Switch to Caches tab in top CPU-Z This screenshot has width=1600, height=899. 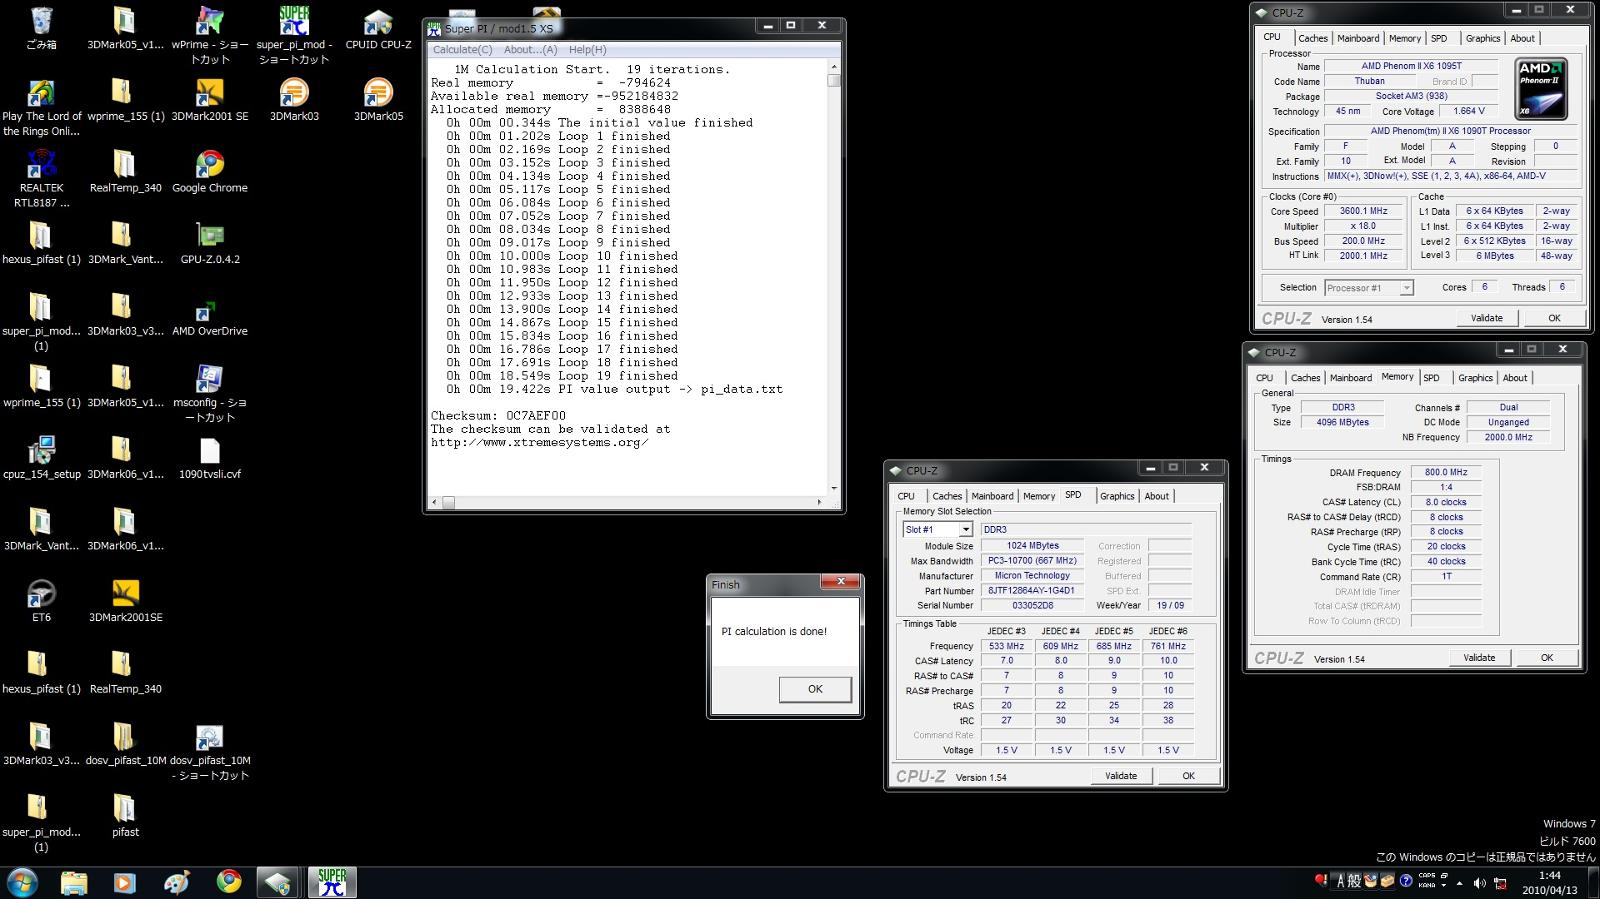pos(1312,38)
